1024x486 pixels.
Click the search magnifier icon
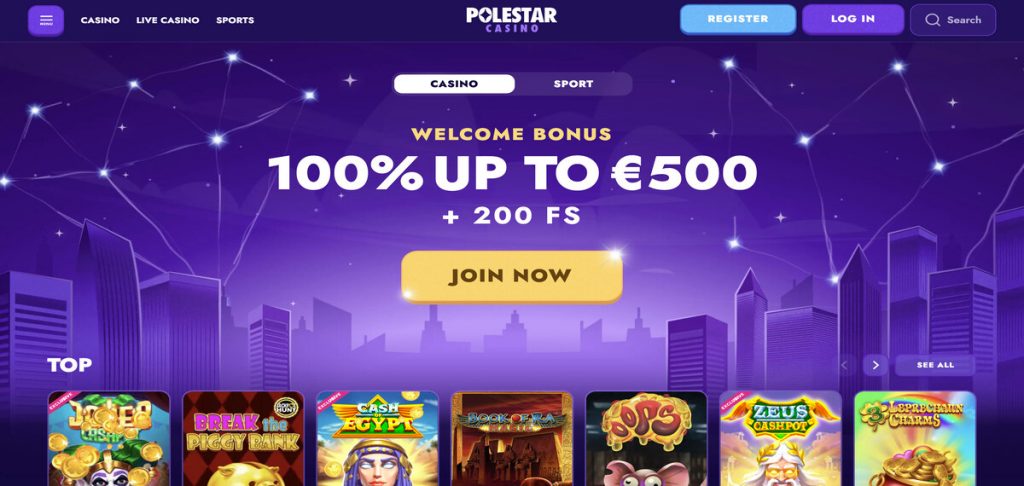[933, 20]
